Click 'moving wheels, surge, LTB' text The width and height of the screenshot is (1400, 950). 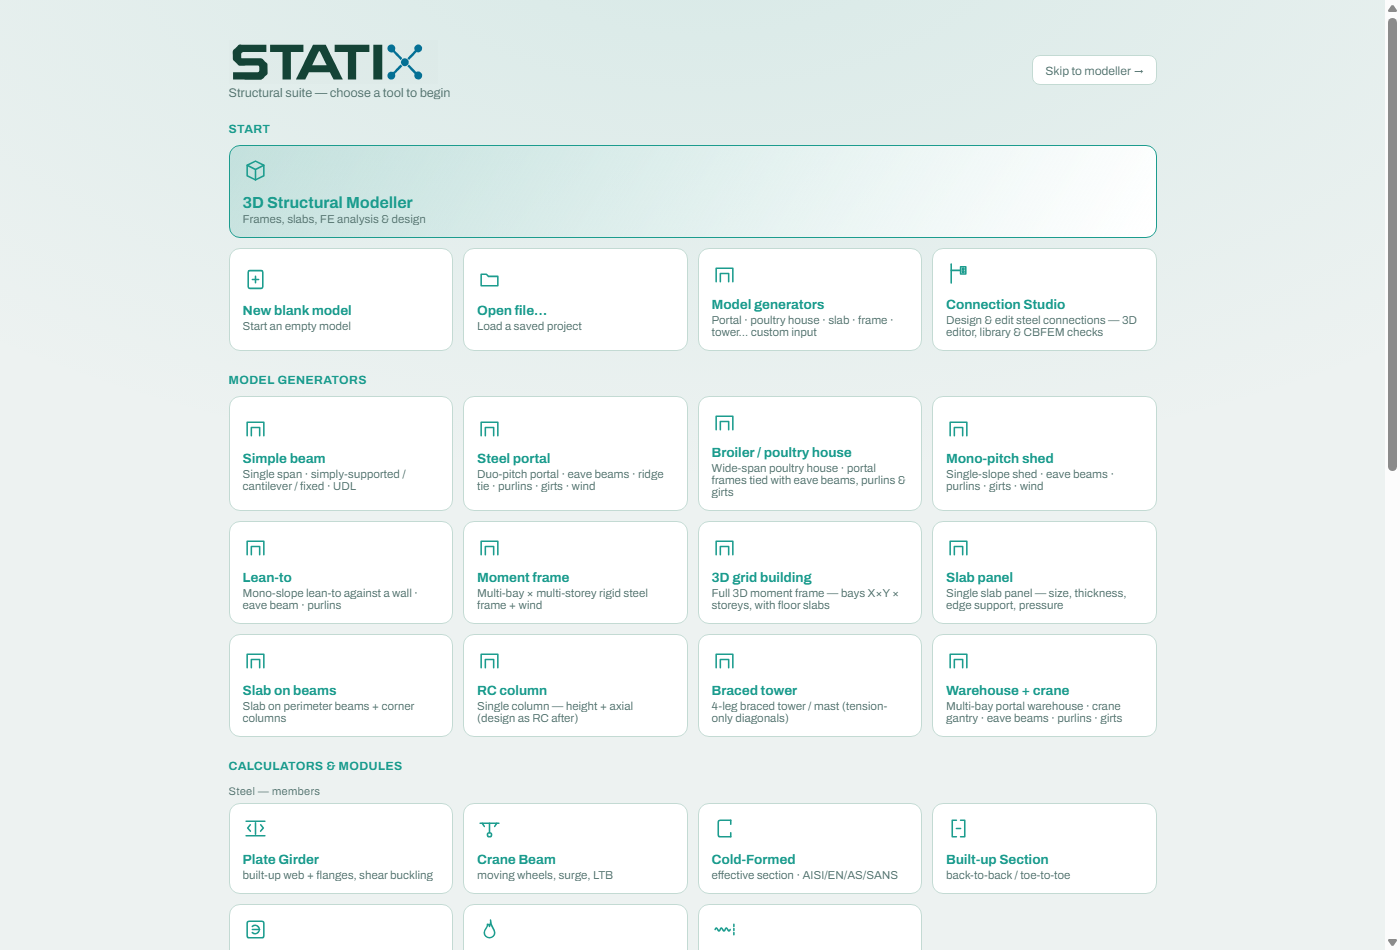(x=545, y=875)
